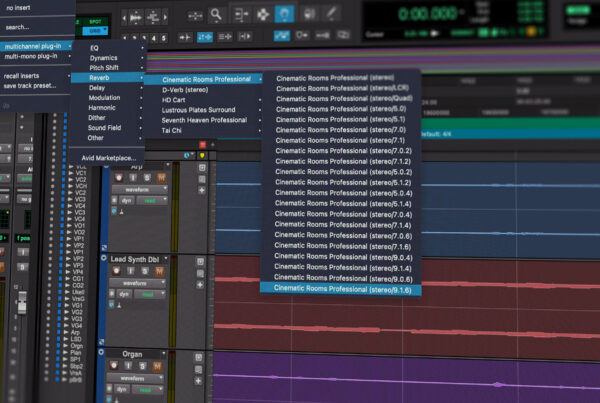Click the plus icon on Arp track
This screenshot has height=403, width=600.
(202, 190)
